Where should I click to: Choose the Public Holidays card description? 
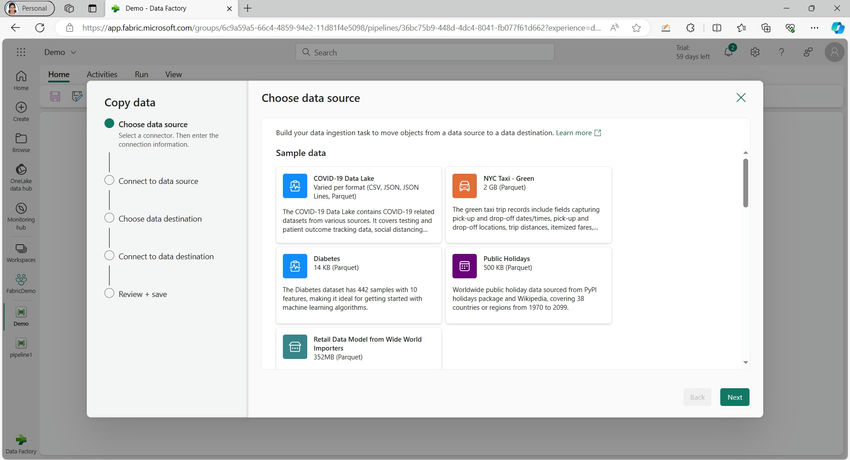pos(524,299)
